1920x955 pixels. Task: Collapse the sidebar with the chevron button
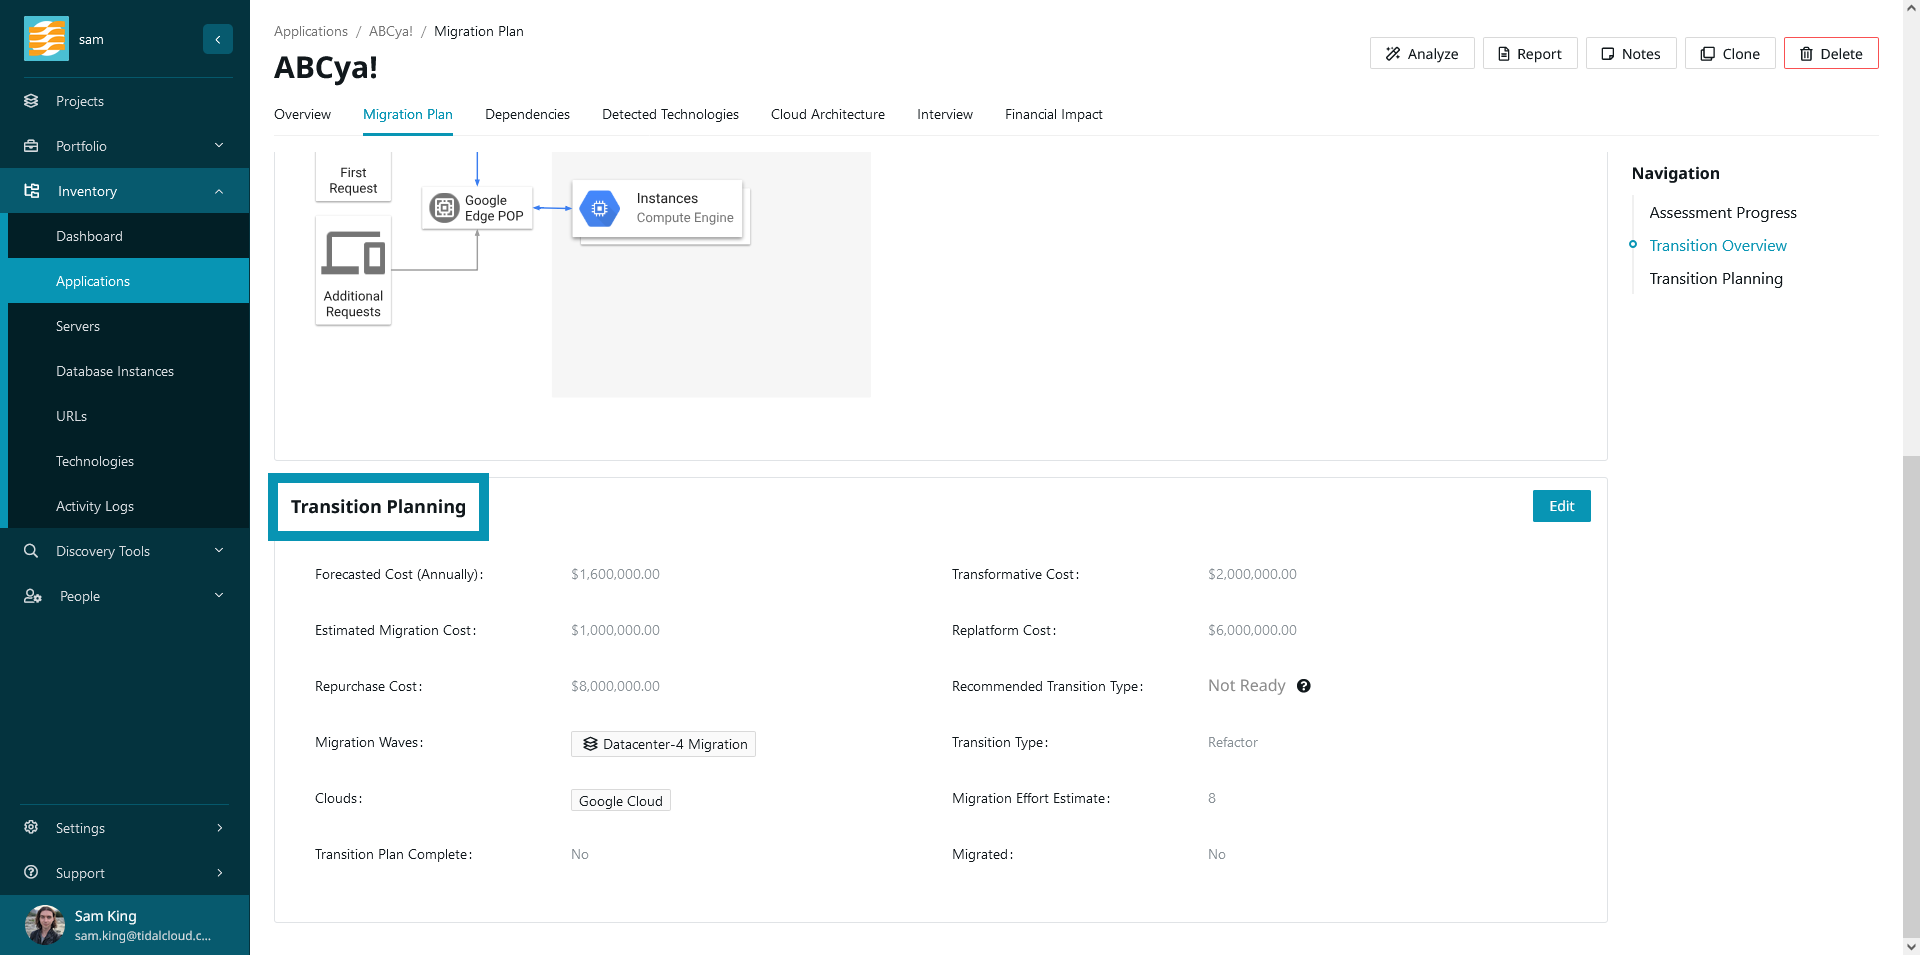click(x=217, y=39)
